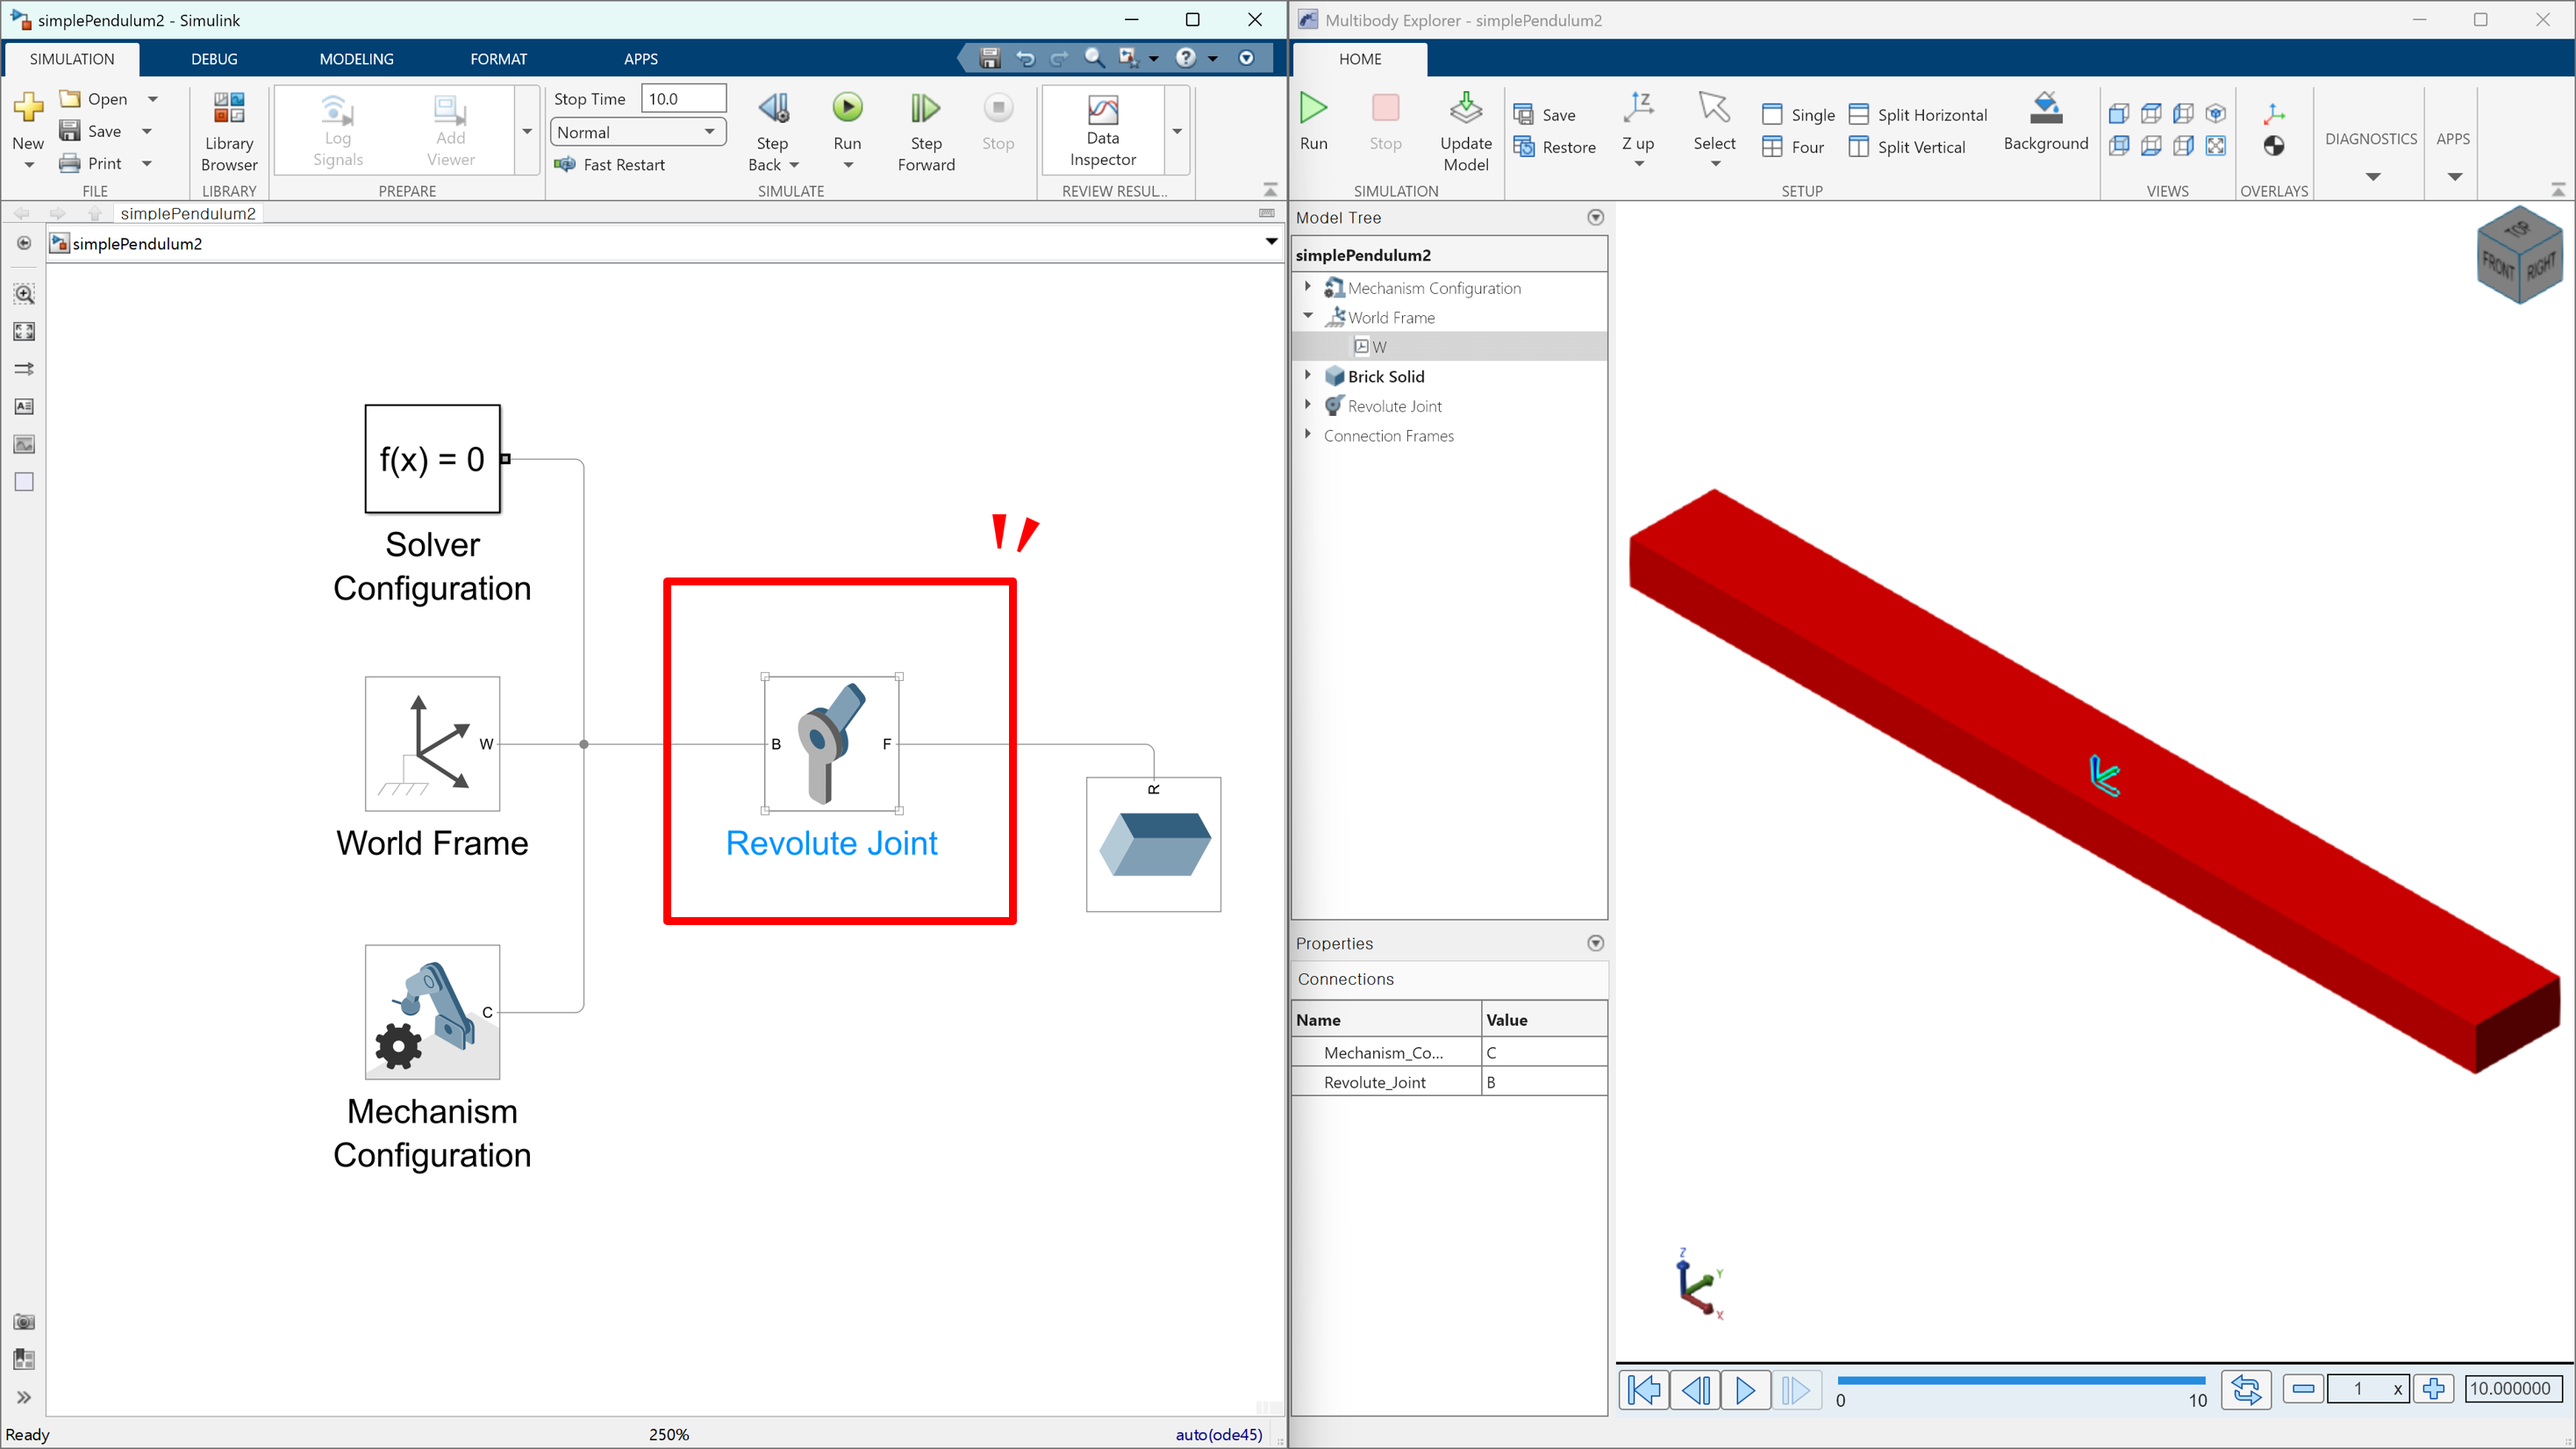Click the Restore button

(x=1554, y=147)
